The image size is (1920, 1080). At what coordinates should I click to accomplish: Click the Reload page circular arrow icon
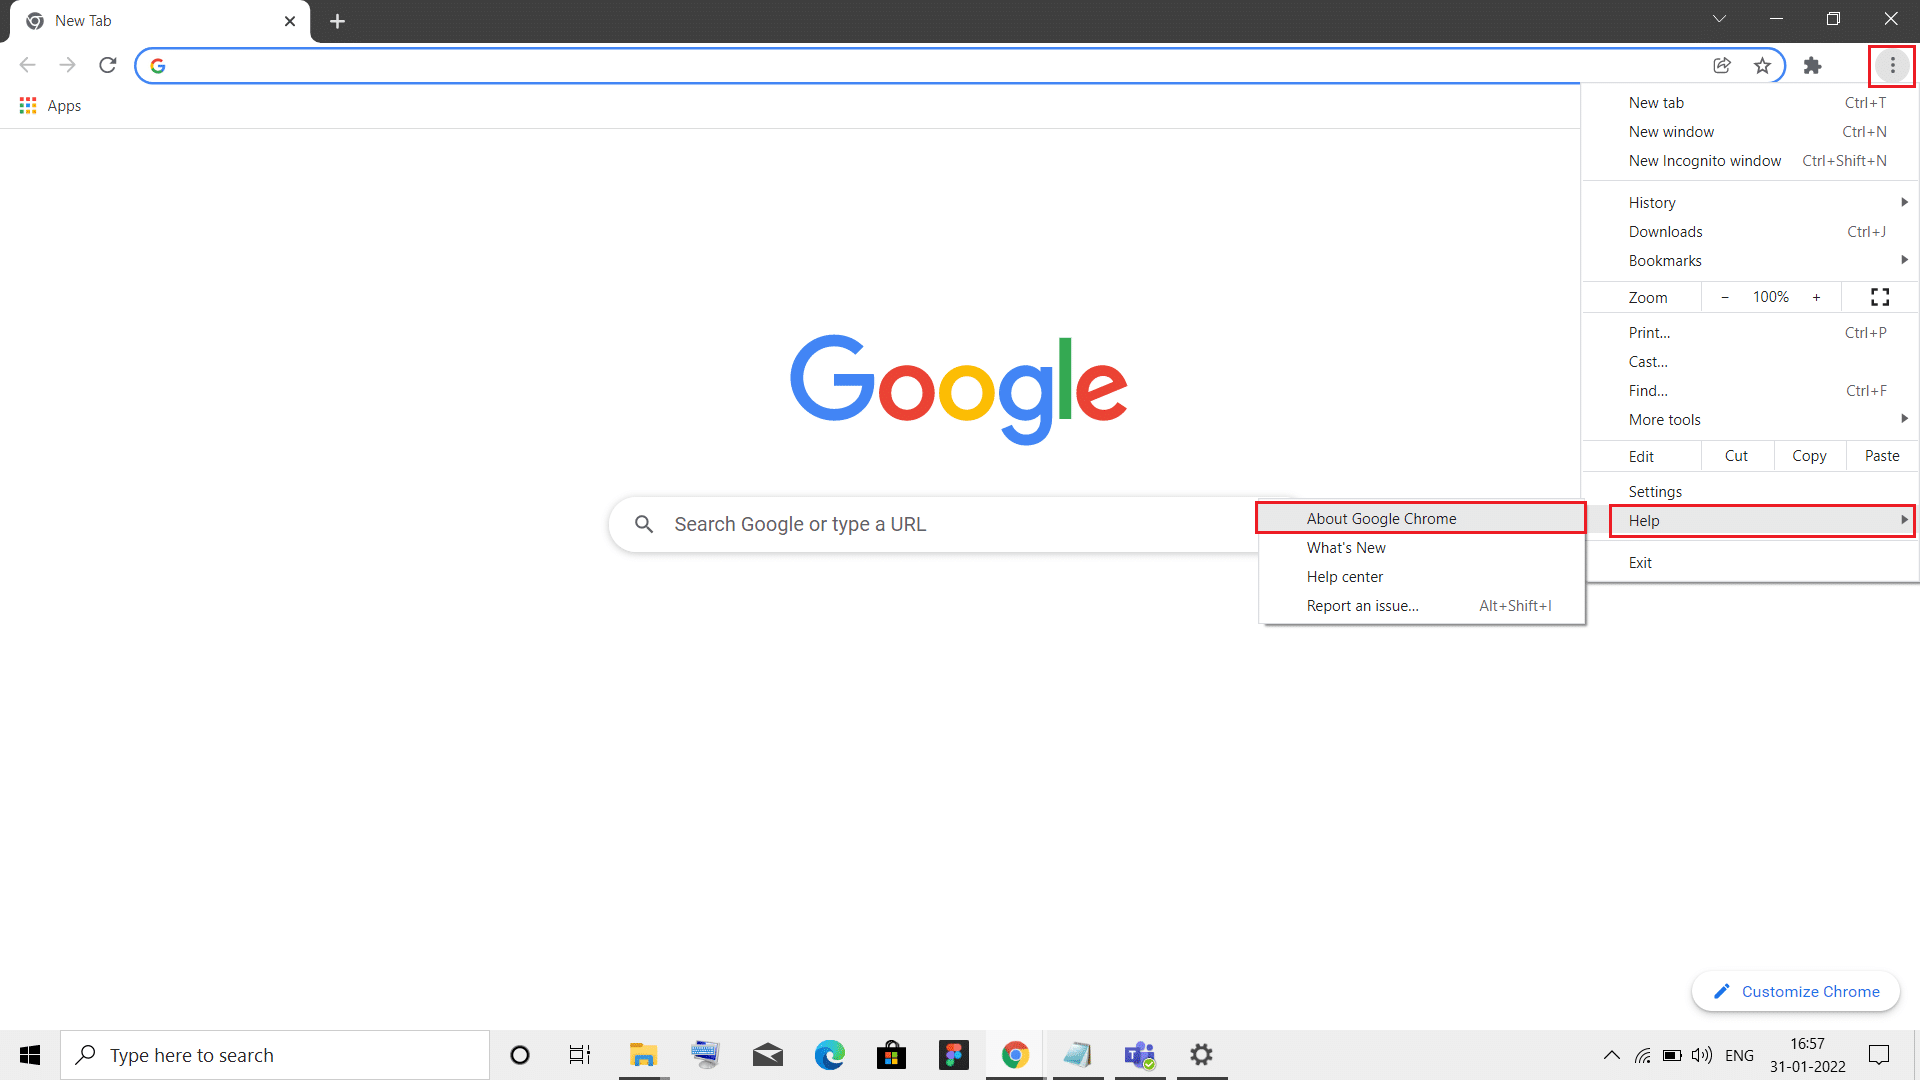[108, 65]
